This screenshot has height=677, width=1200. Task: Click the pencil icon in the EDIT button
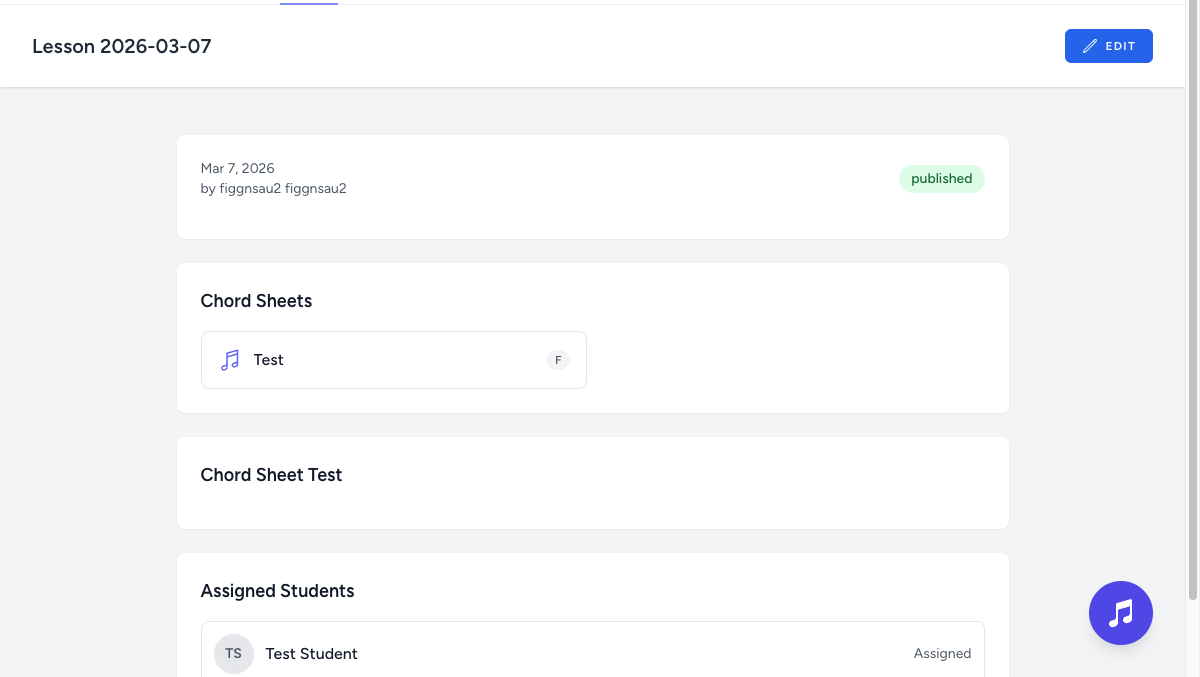[x=1089, y=45]
